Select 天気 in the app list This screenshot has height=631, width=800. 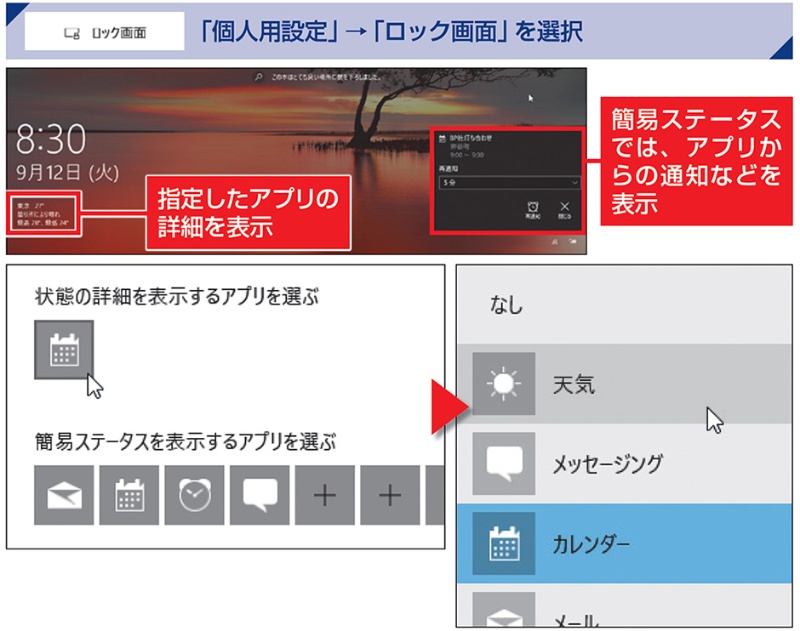573,384
